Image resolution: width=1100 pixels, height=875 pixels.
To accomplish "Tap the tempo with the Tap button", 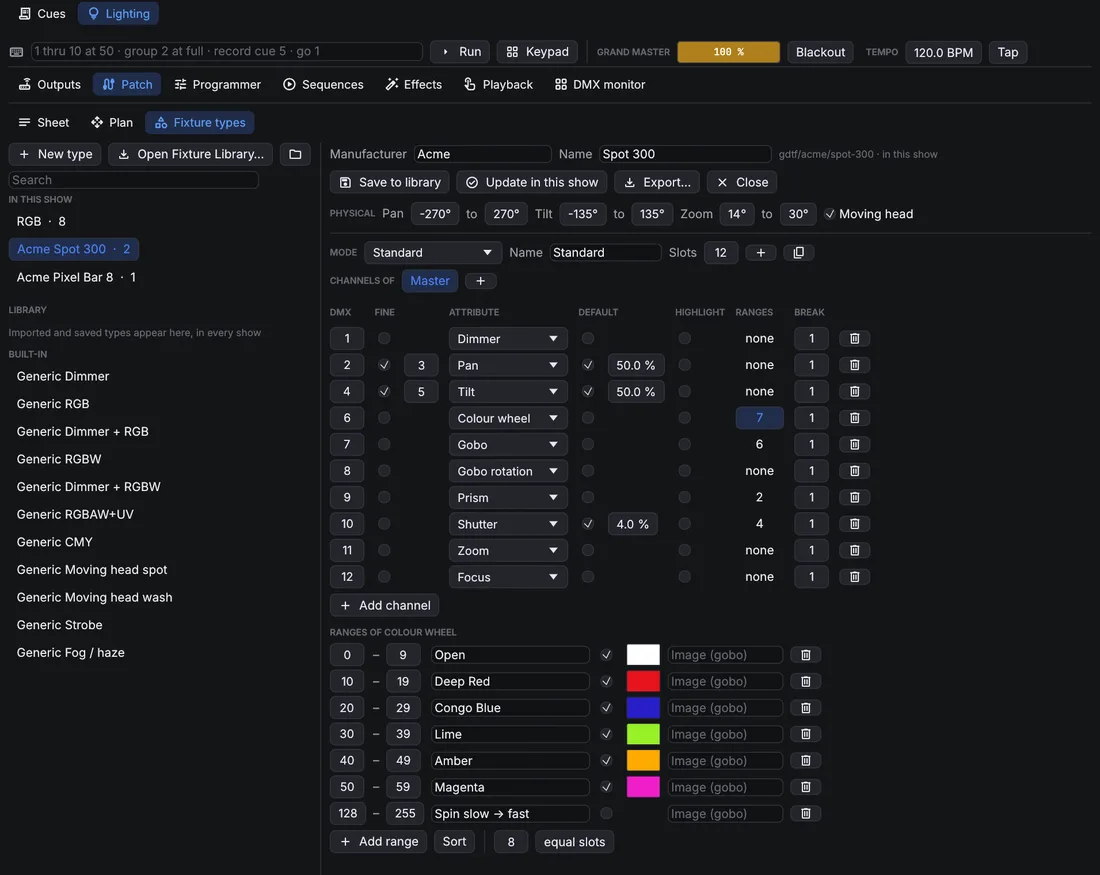I will tap(1007, 52).
